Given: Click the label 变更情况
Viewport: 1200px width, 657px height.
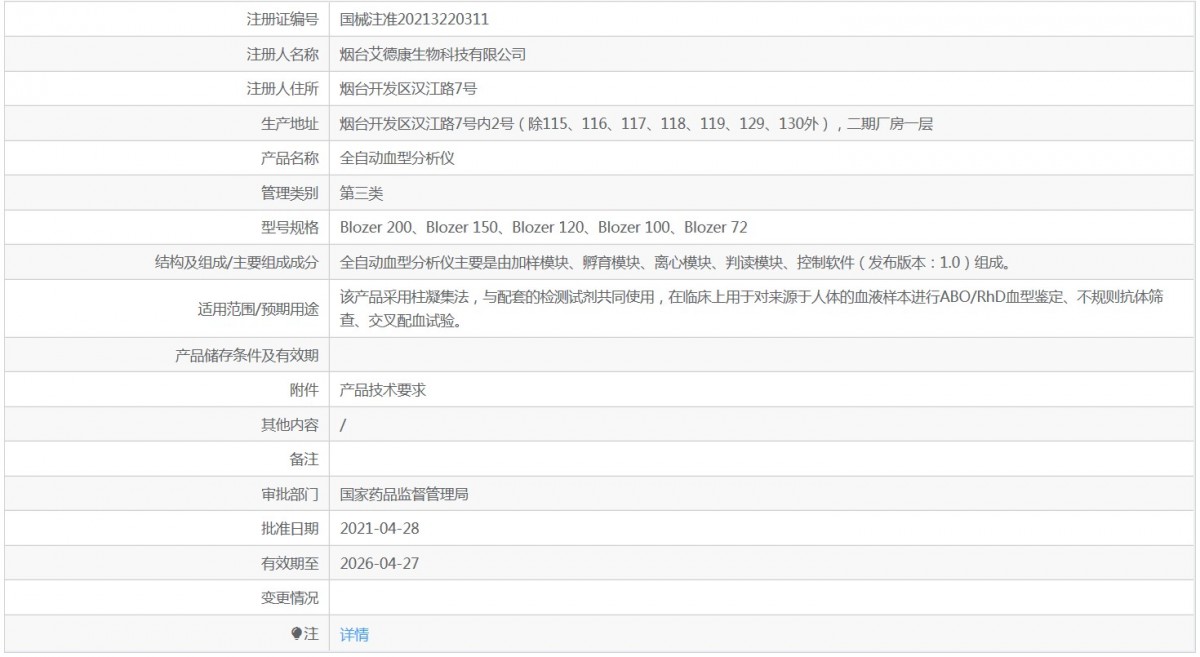Looking at the screenshot, I should pyautogui.click(x=290, y=599).
